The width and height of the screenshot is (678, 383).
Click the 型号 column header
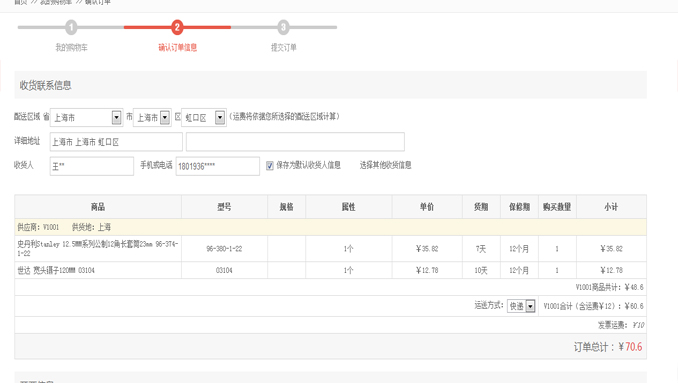point(224,207)
